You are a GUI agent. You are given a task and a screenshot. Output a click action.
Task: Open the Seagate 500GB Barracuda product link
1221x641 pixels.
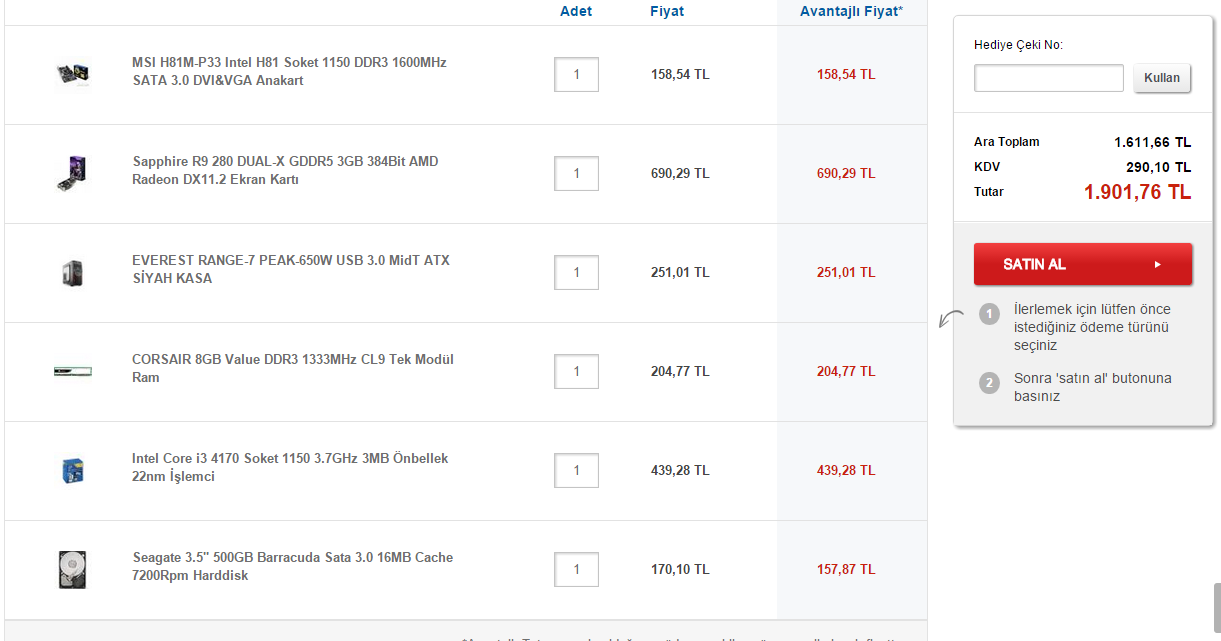click(x=292, y=566)
